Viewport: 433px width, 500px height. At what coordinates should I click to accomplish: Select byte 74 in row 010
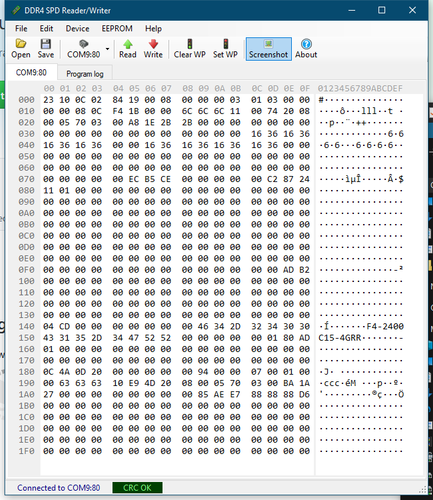tap(272, 111)
